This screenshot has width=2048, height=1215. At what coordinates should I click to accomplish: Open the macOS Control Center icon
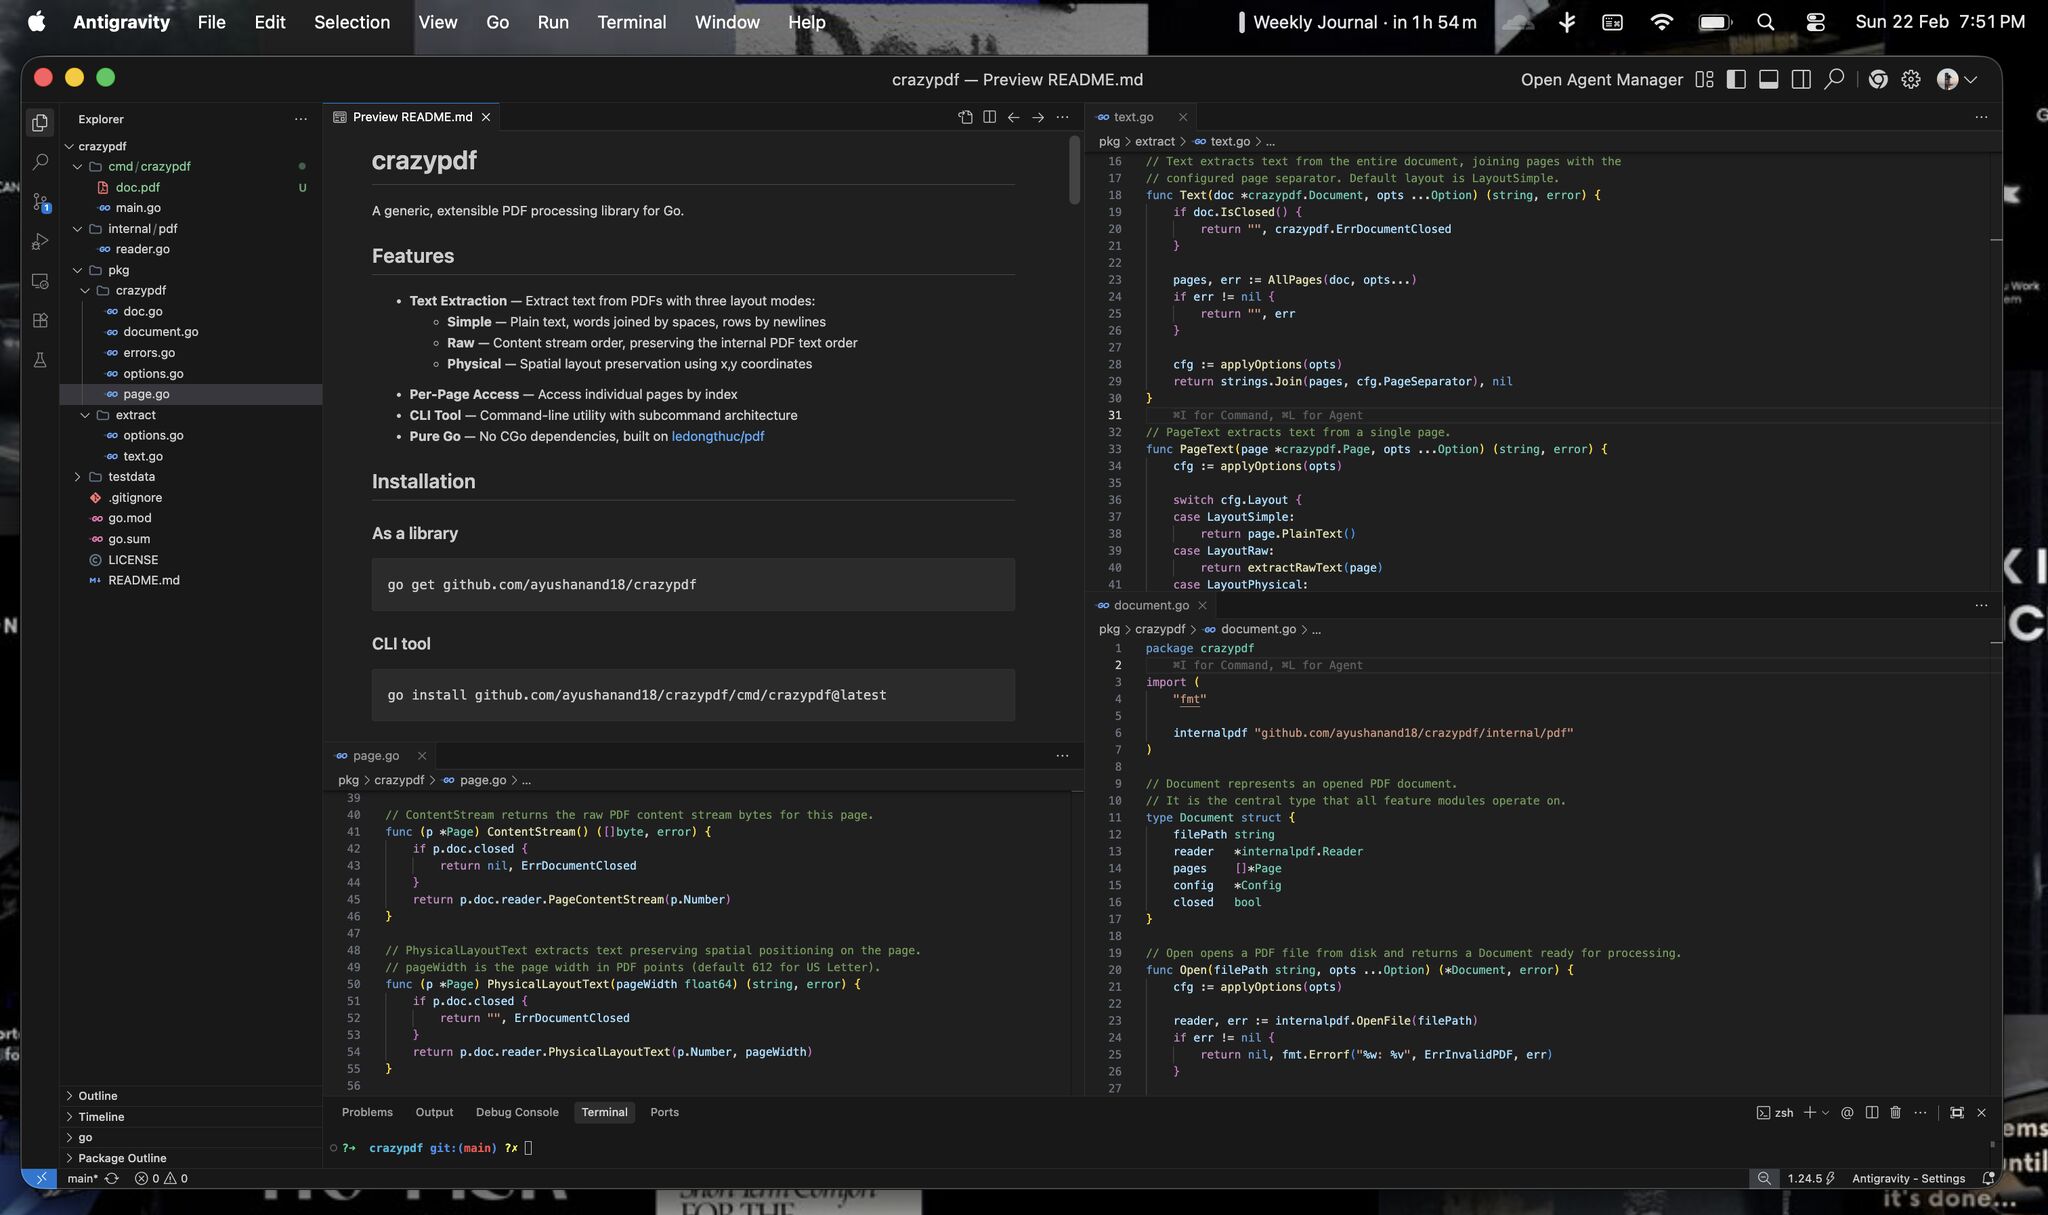click(x=1816, y=22)
